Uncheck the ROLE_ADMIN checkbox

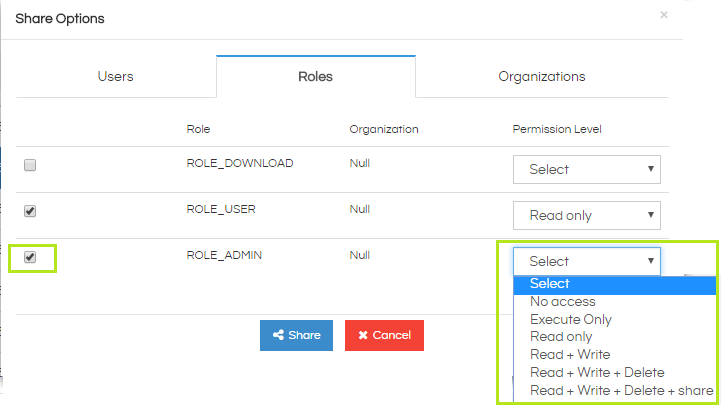pyautogui.click(x=30, y=257)
